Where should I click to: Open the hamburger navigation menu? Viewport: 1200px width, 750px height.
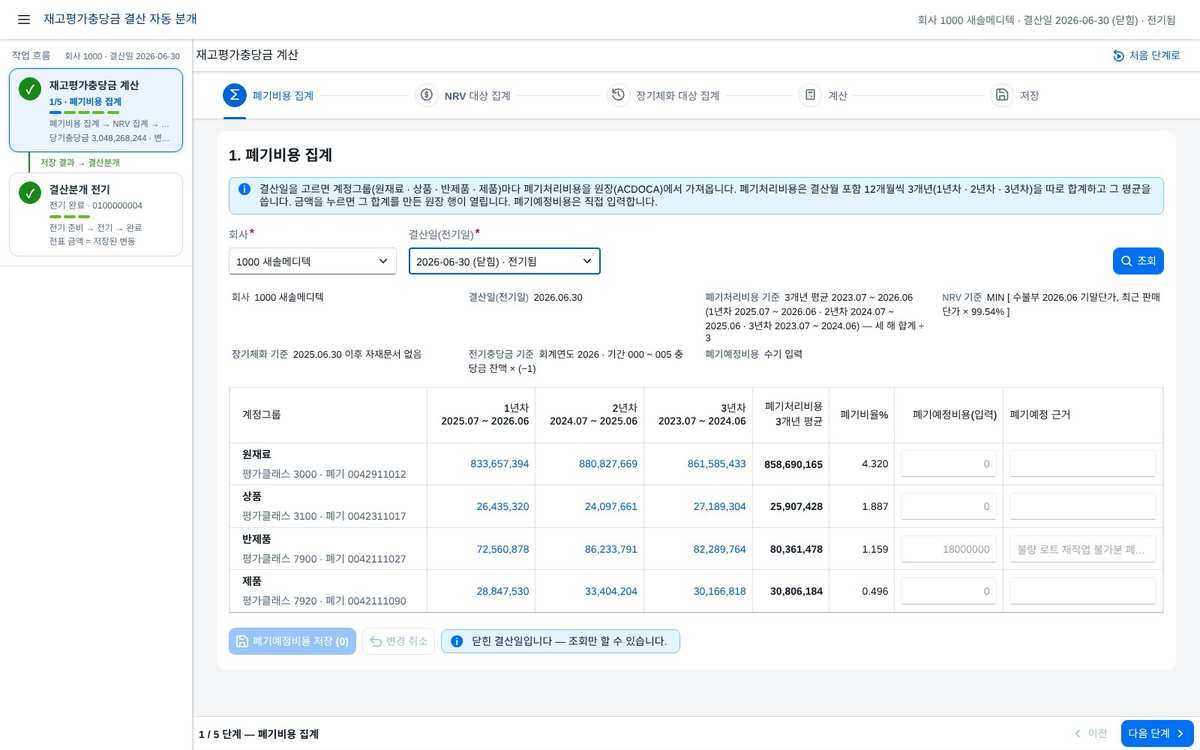[24, 19]
